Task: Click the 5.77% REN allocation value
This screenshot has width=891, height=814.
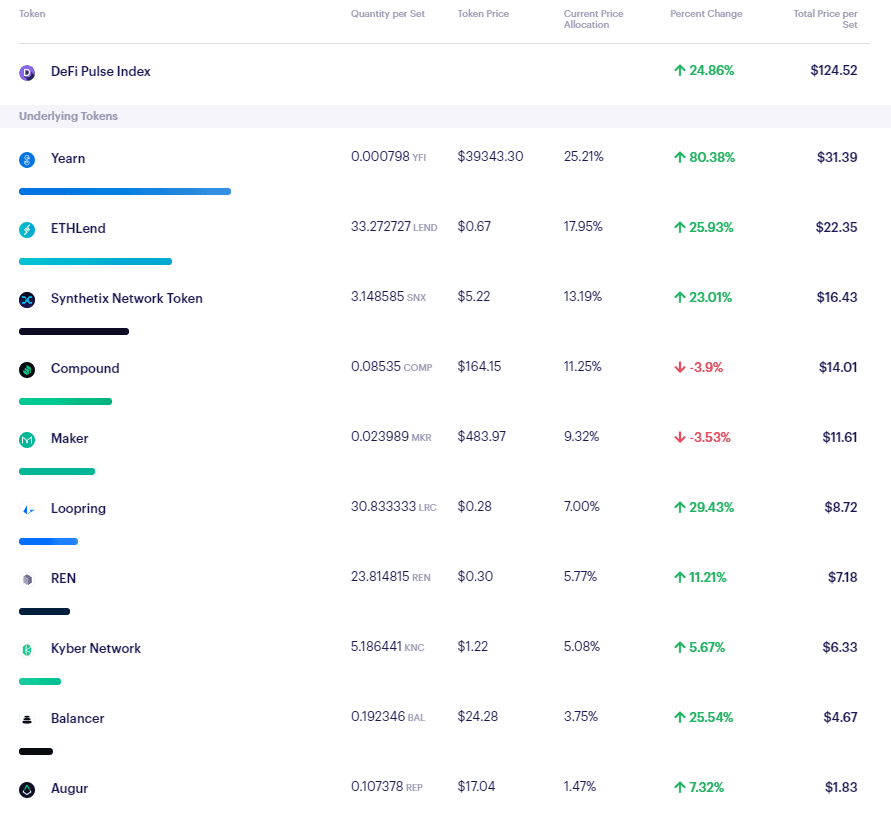Action: pyautogui.click(x=580, y=576)
